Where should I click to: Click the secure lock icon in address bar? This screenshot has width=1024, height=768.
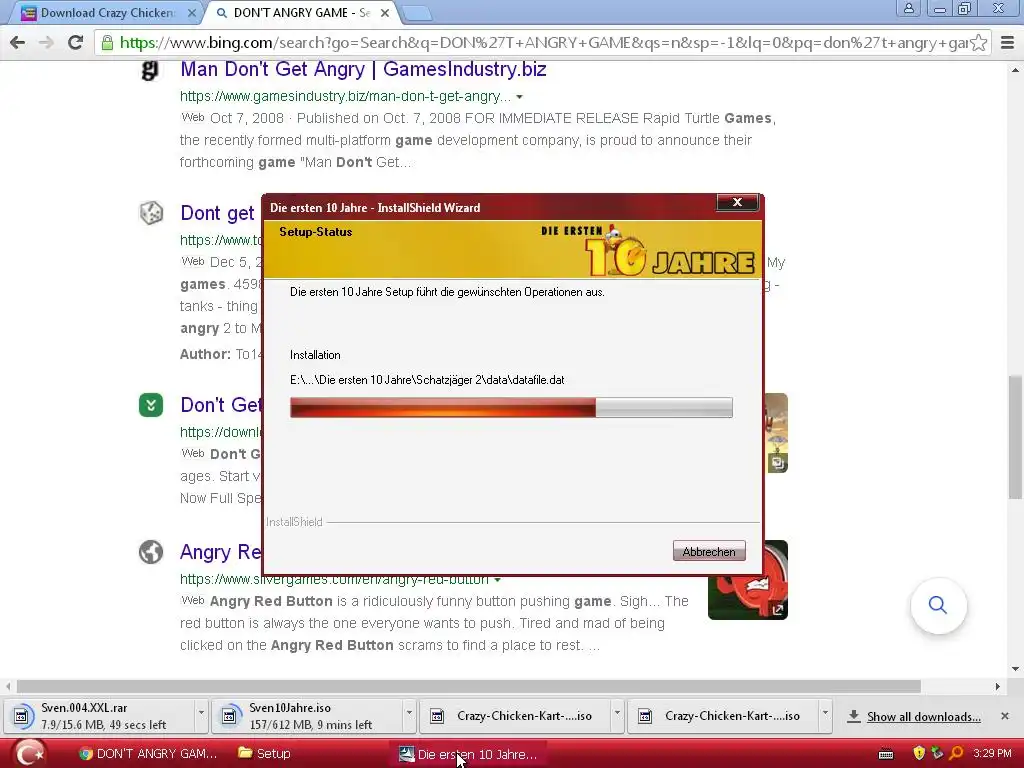coord(107,43)
